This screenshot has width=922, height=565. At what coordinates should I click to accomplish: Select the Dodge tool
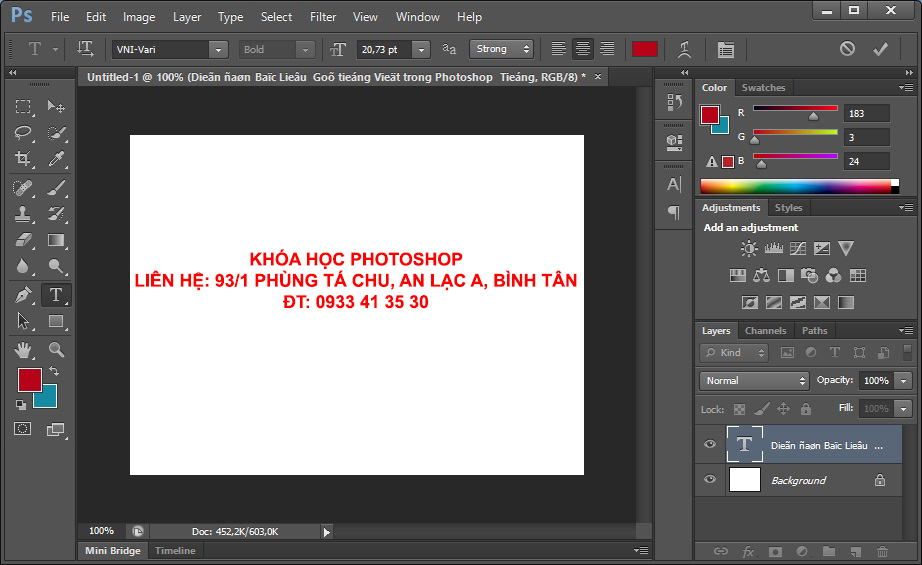(56, 266)
